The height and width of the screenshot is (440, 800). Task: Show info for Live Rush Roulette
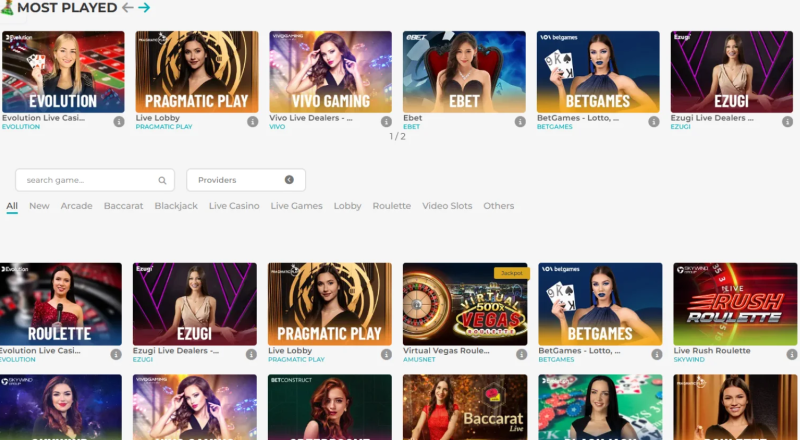click(792, 354)
